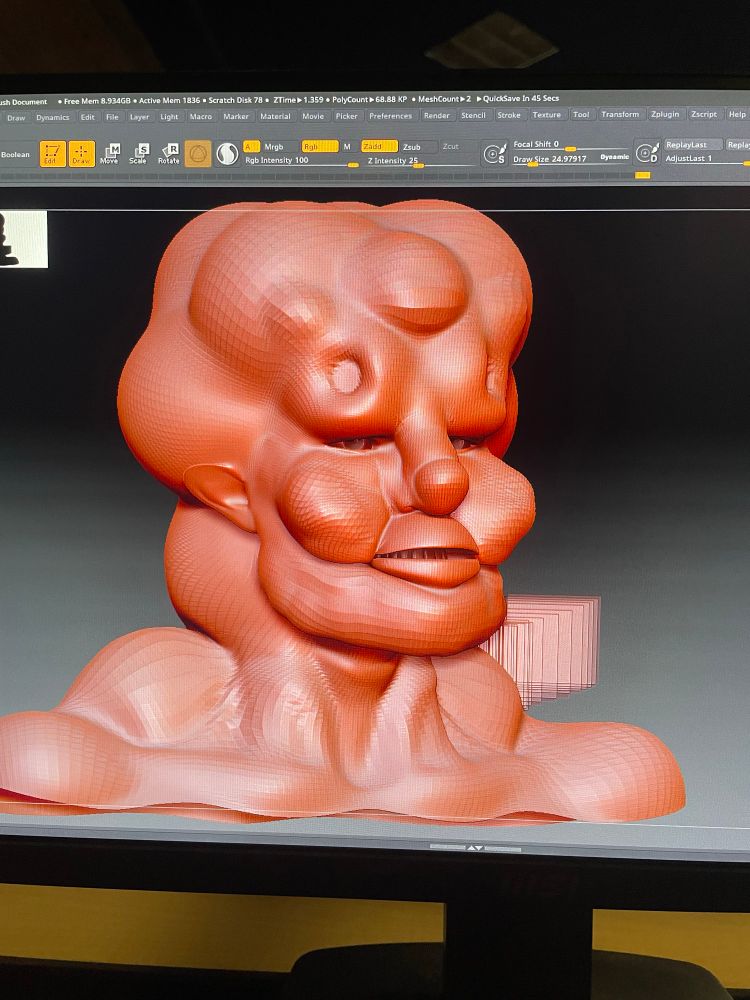Screen dimensions: 750x1000
Task: Toggle the A channel button
Action: 251,147
